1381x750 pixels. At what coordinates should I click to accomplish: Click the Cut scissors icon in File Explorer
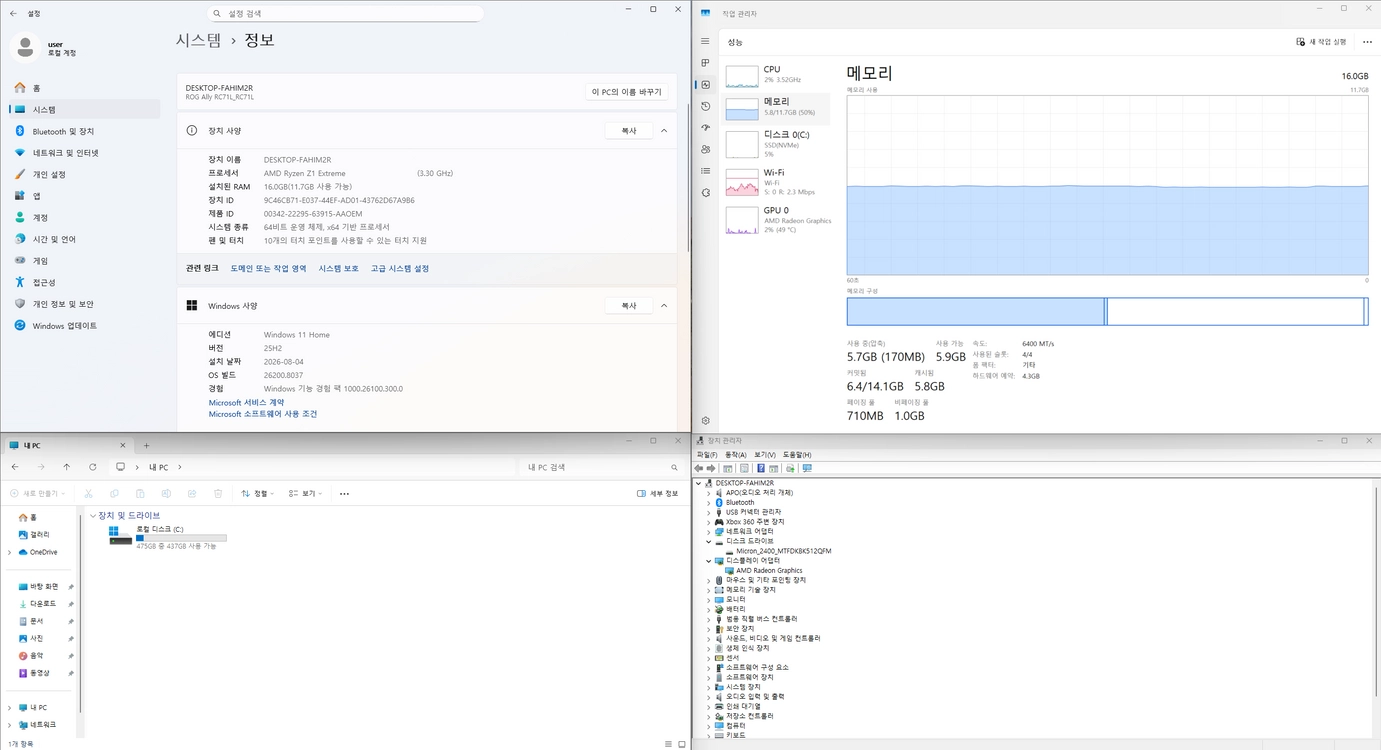(88, 493)
